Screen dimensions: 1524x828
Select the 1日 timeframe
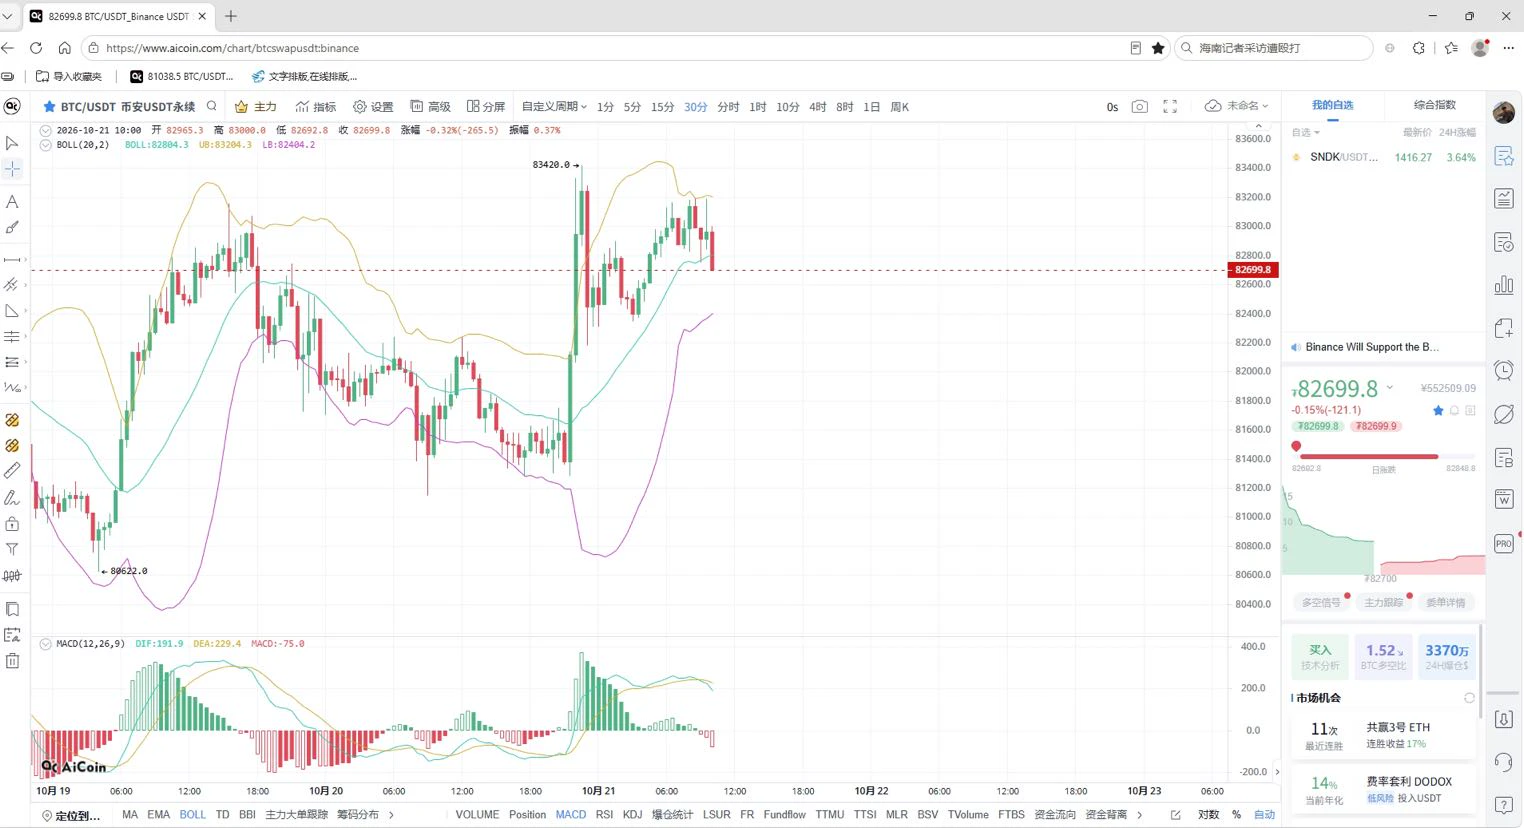(872, 106)
